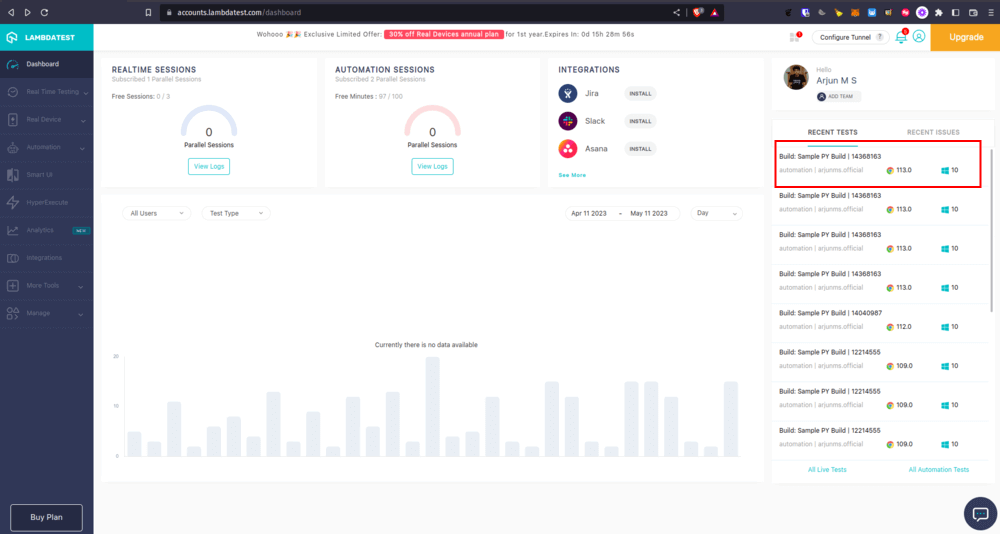The height and width of the screenshot is (534, 1000).
Task: Click the HyperExecute lightning icon
Action: click(13, 203)
